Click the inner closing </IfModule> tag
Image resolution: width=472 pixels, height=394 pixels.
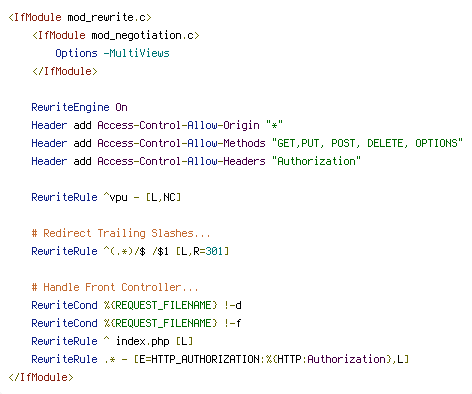tap(65, 71)
